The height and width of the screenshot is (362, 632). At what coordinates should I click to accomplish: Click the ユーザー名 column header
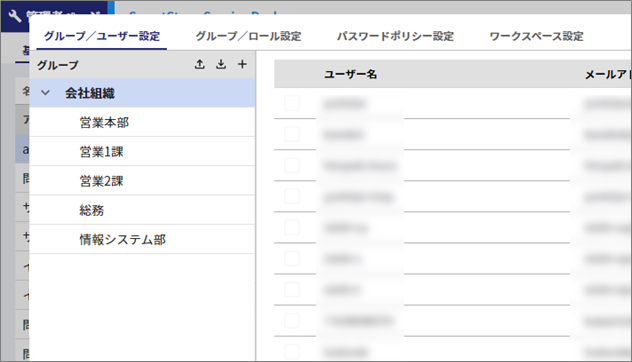click(x=351, y=74)
